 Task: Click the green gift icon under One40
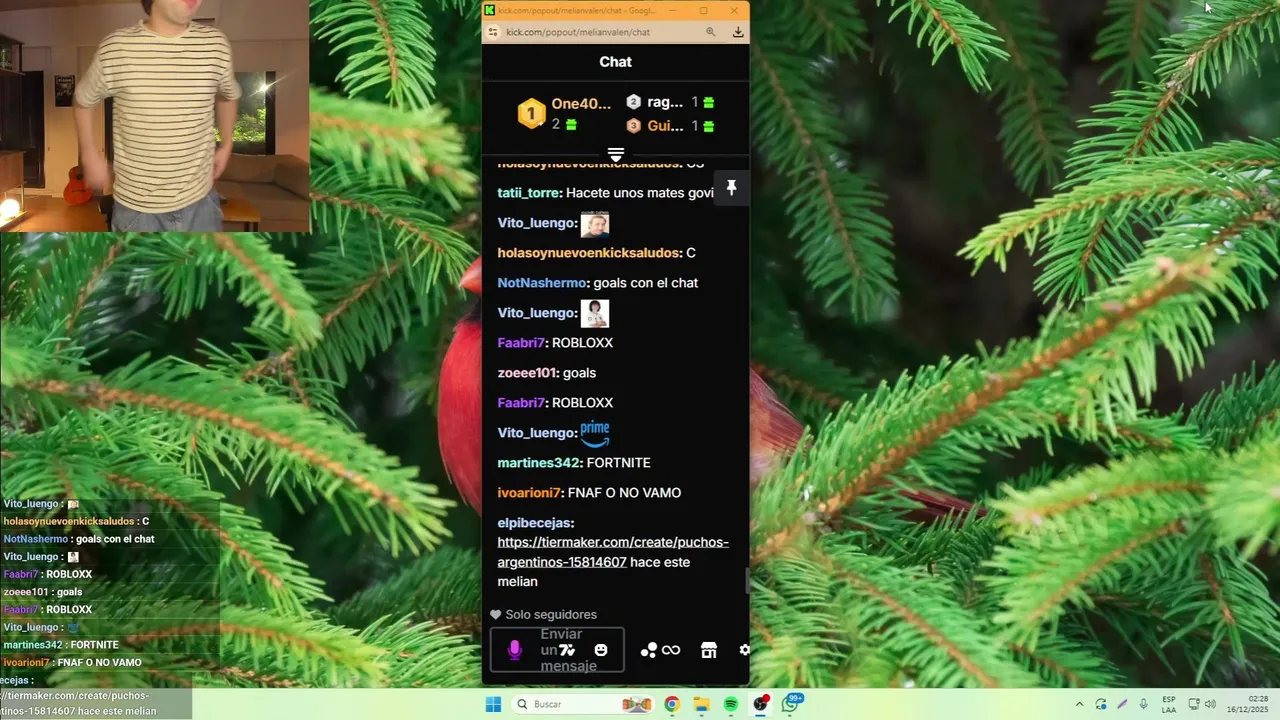coord(572,125)
